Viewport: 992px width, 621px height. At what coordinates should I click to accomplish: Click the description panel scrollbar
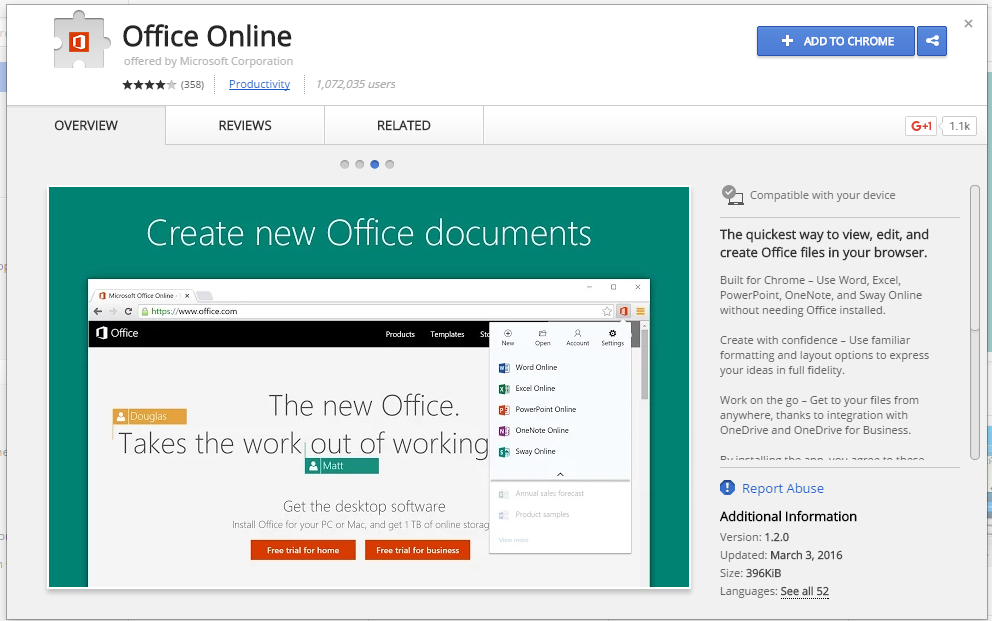click(x=975, y=323)
